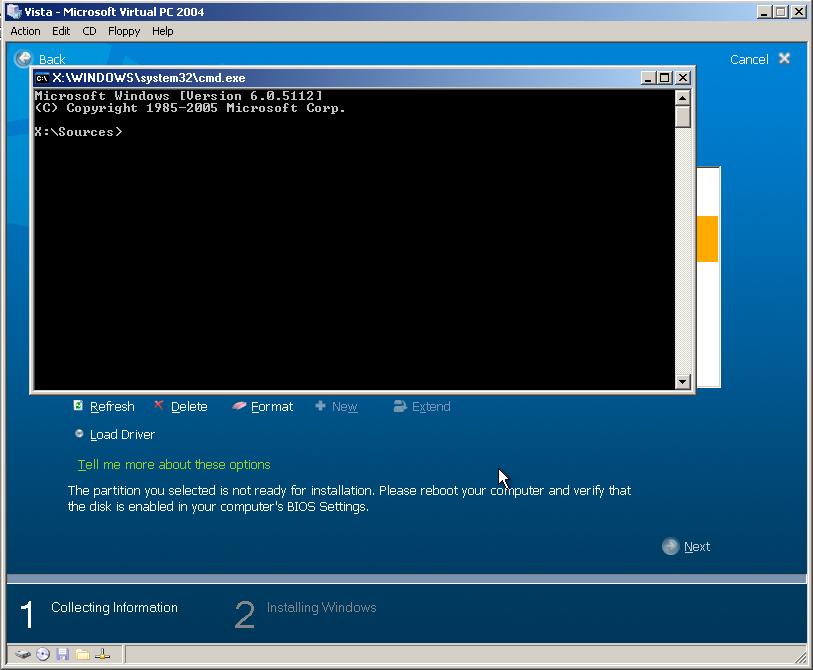This screenshot has width=813, height=670.
Task: Click the Cancel label in setup
Action: [749, 59]
